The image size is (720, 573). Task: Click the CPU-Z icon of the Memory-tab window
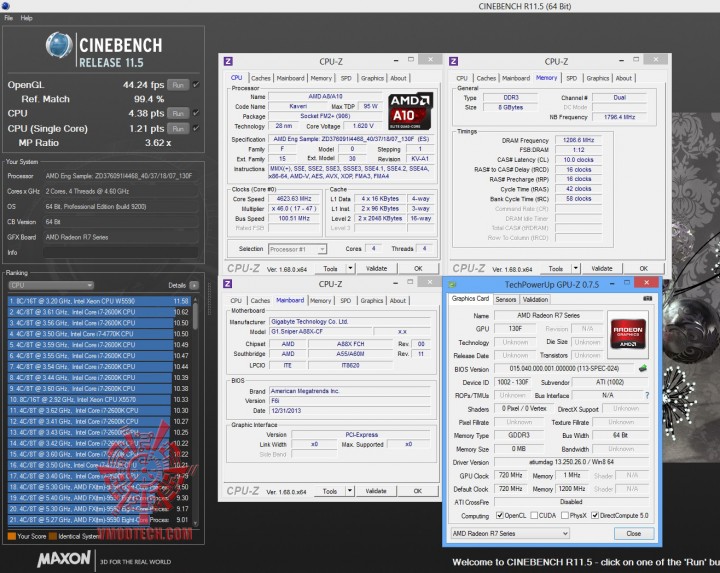(x=453, y=61)
